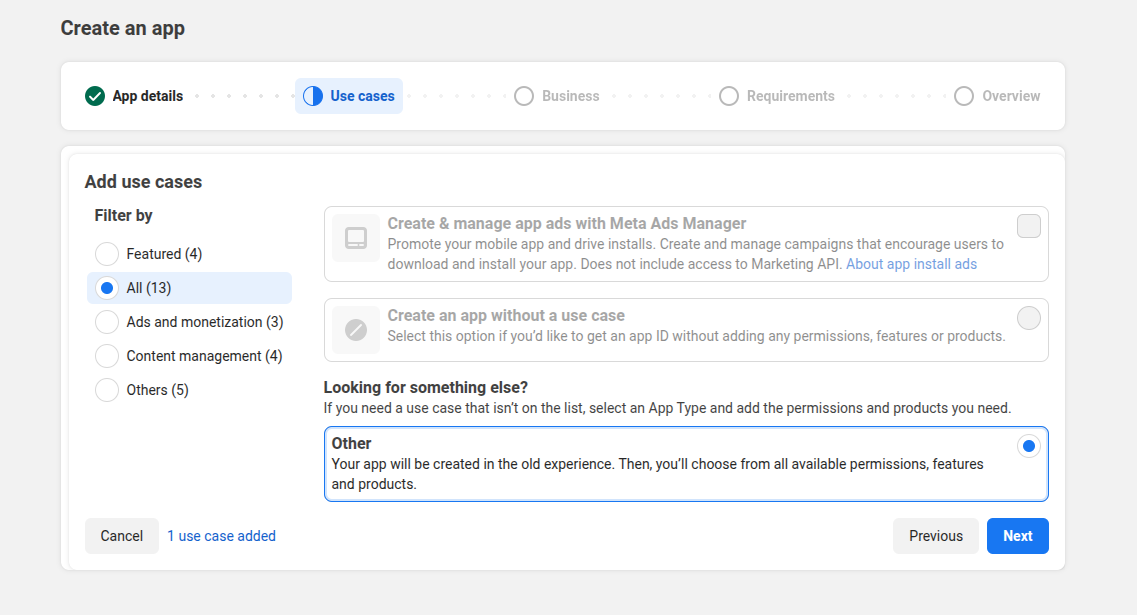1137x615 pixels.
Task: Click the Requirements step circle icon
Action: click(729, 96)
